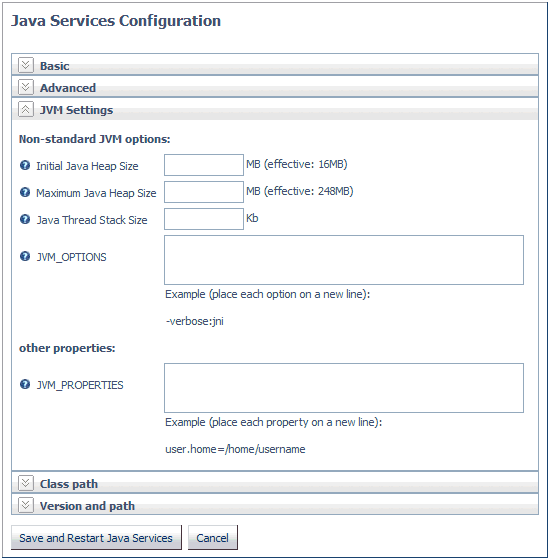Open the Advanced section header
The width and height of the screenshot is (549, 559).
[x=275, y=87]
